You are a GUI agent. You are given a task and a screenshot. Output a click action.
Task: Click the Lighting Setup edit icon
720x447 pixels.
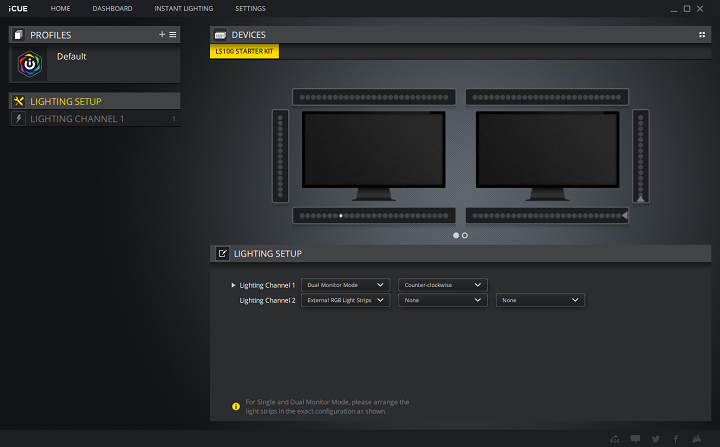point(222,254)
